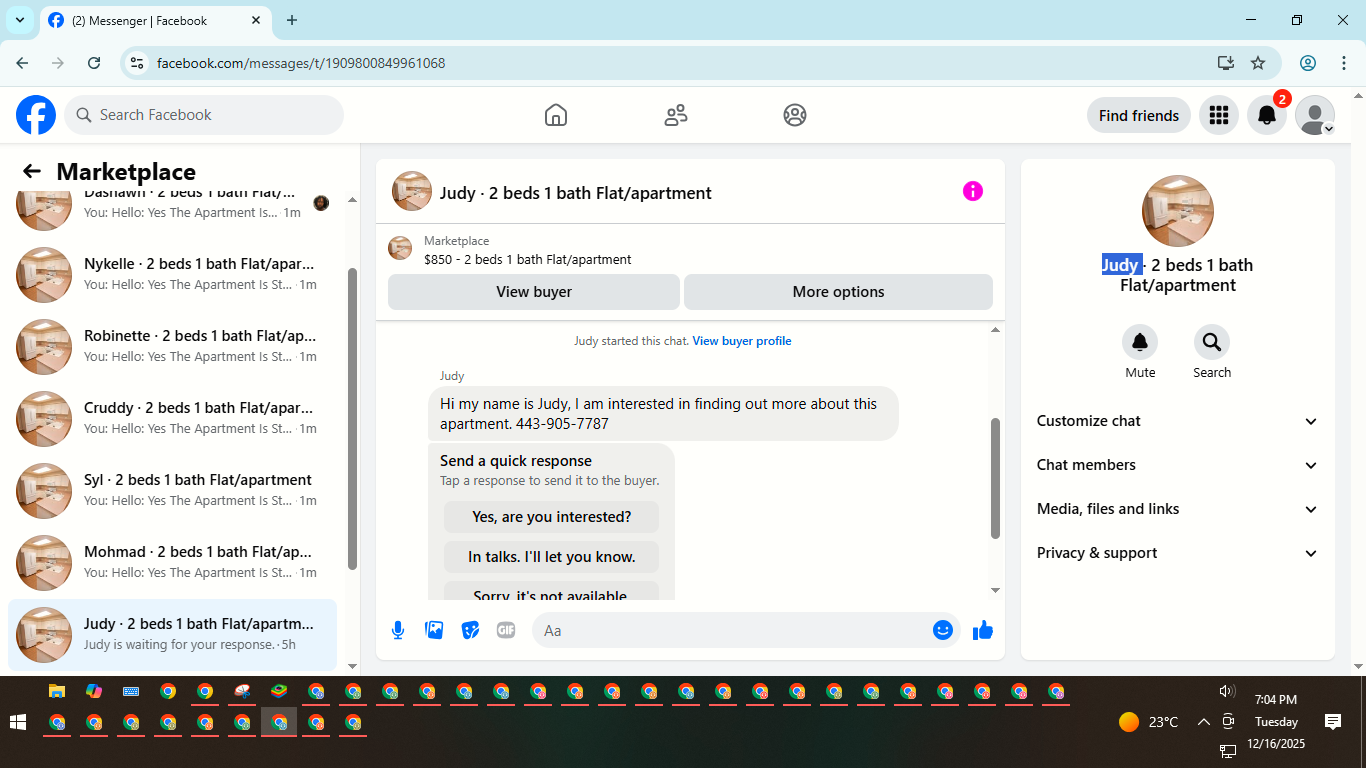The image size is (1366, 768).
Task: Open a new browser tab
Action: pos(292,20)
